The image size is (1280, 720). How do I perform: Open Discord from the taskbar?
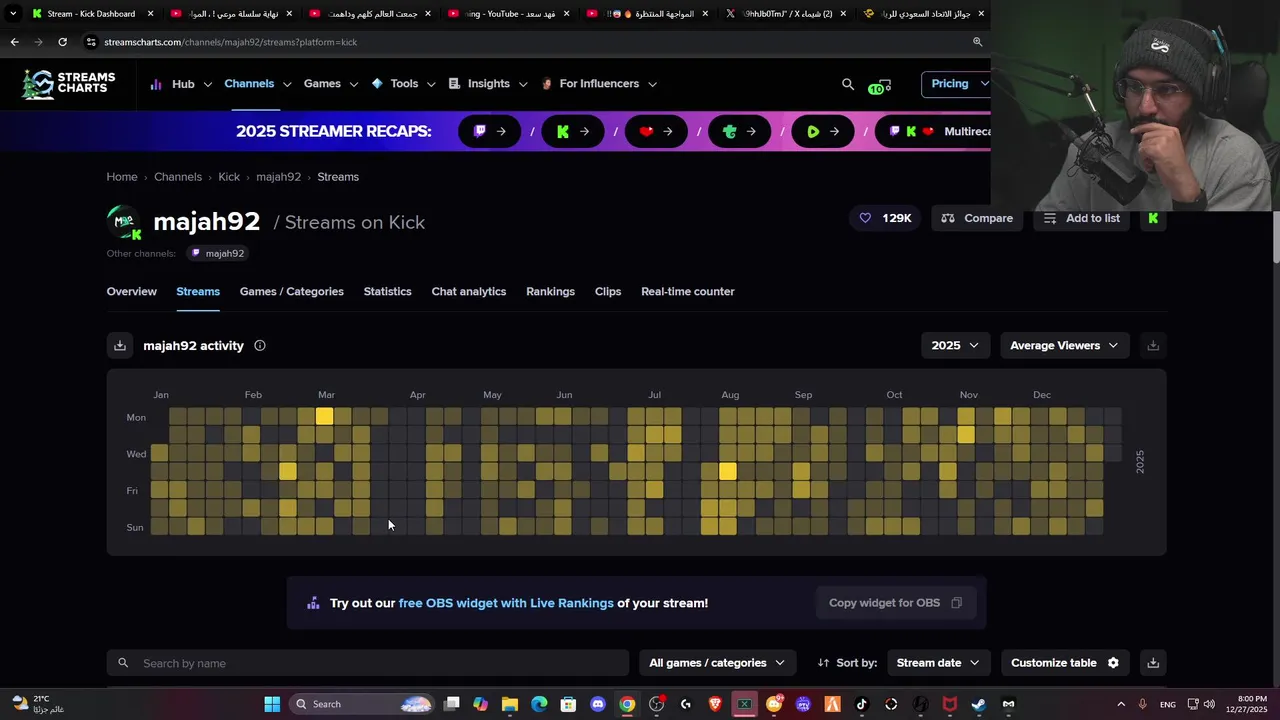(x=598, y=704)
